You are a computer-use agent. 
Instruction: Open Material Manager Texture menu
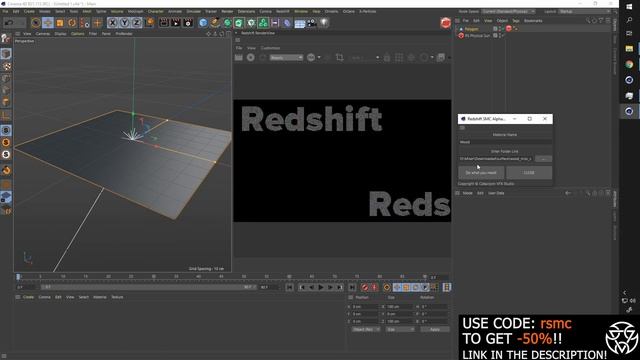(117, 297)
